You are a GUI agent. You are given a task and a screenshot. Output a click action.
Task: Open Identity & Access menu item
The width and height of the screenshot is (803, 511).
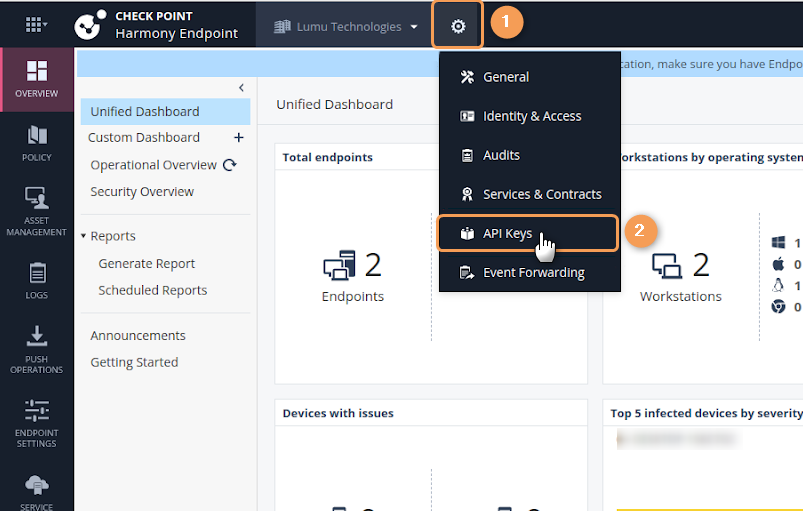(531, 116)
